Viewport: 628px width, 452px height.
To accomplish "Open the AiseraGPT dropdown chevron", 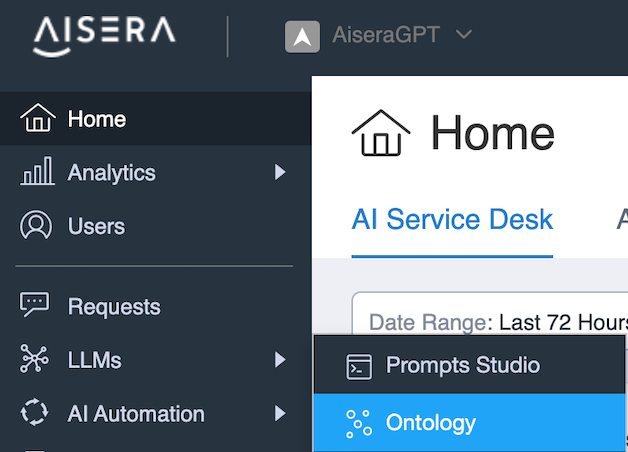I will (x=464, y=34).
